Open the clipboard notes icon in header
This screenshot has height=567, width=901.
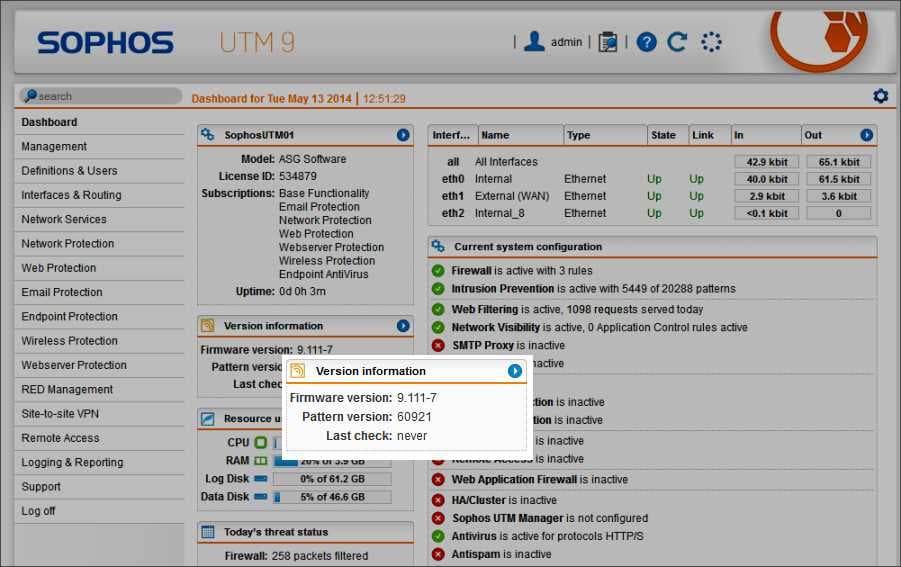click(x=607, y=42)
